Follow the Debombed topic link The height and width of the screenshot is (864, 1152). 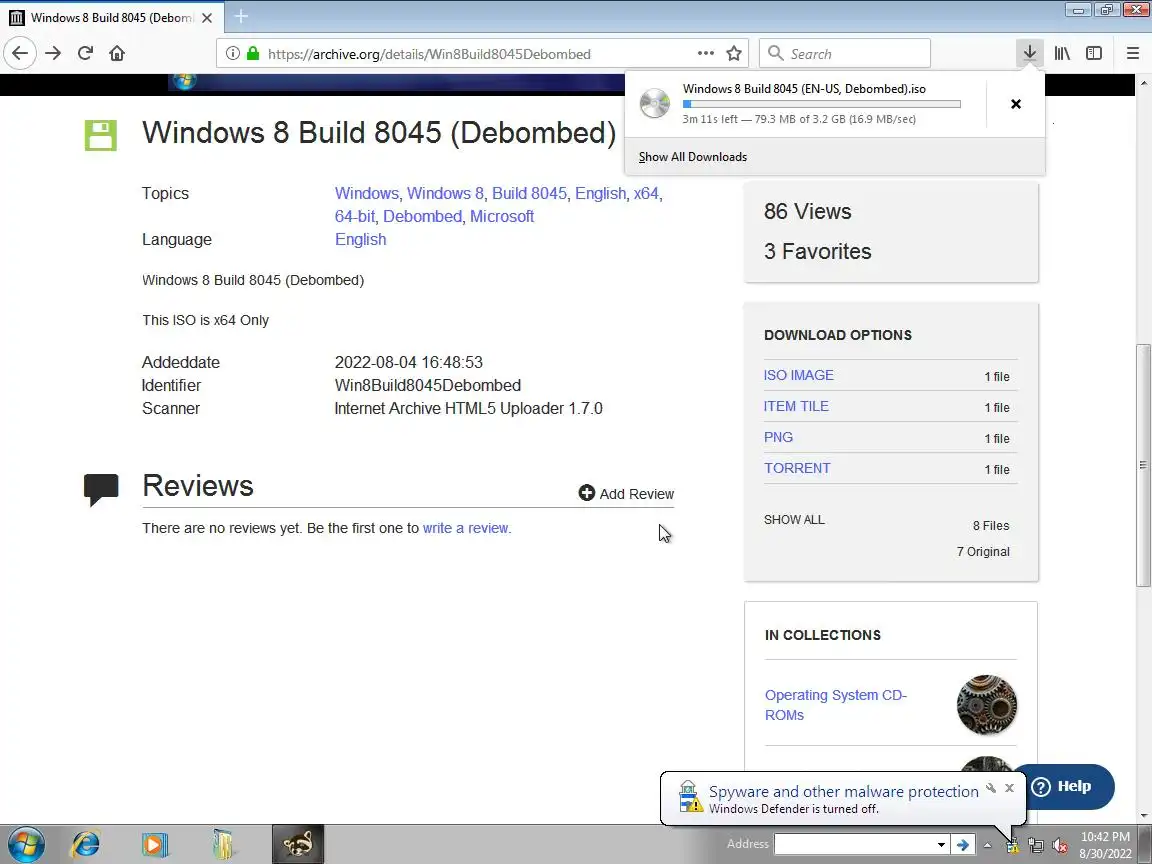(422, 217)
